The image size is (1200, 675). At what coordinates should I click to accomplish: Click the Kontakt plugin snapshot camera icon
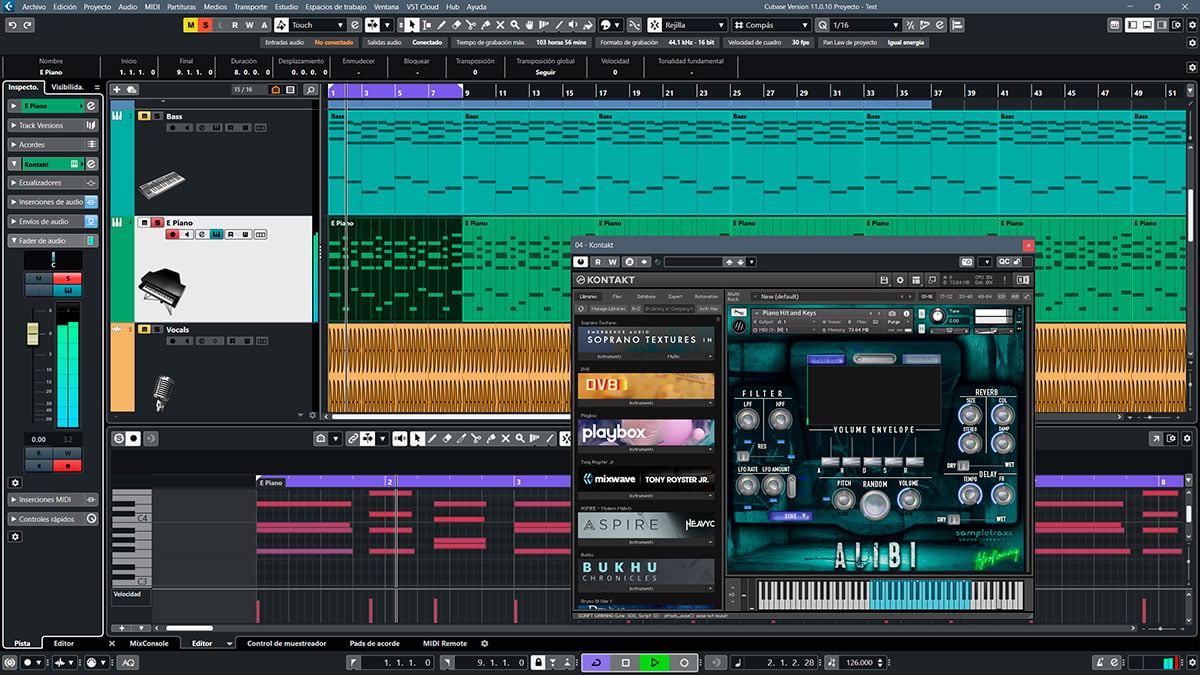(967, 262)
